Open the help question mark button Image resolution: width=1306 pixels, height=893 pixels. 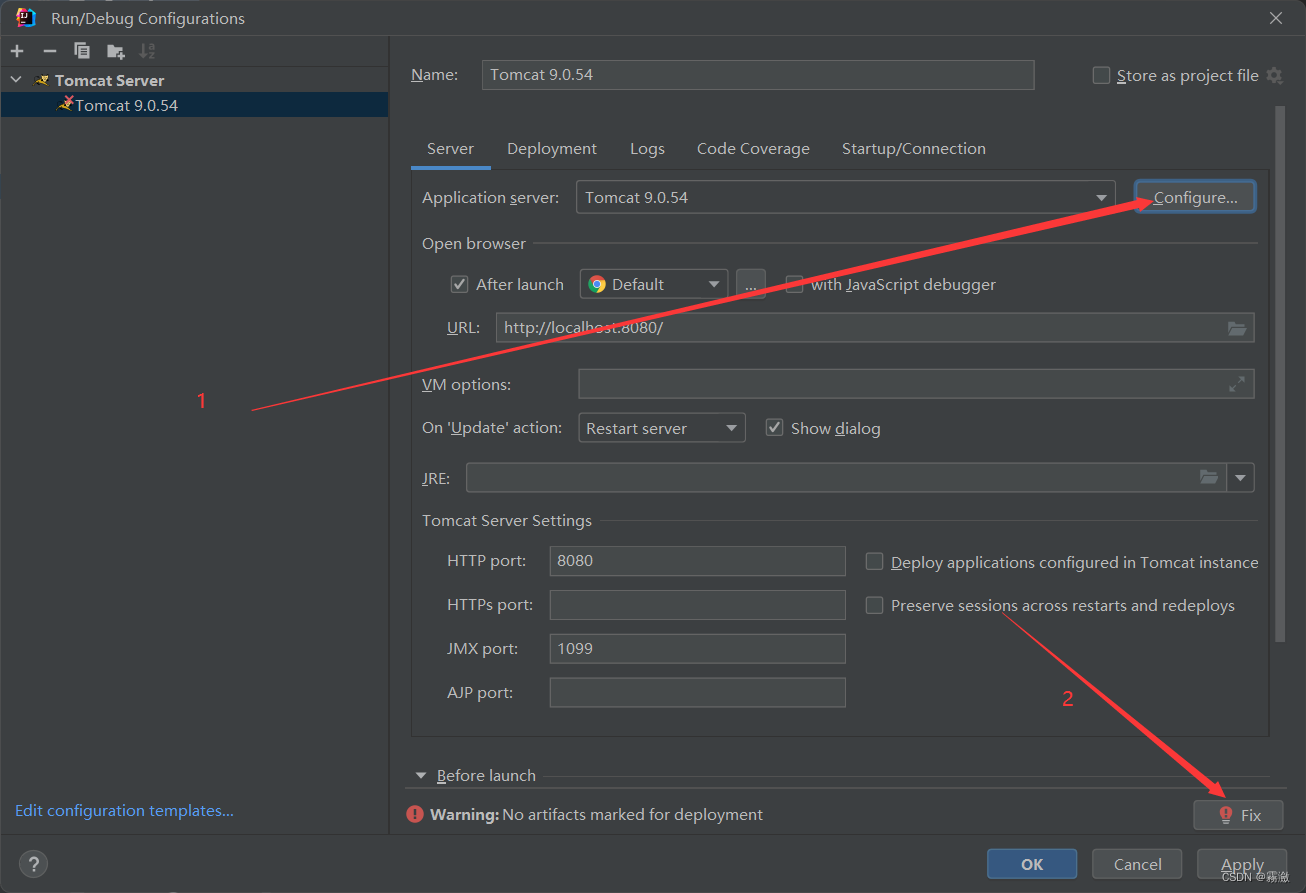tap(33, 864)
